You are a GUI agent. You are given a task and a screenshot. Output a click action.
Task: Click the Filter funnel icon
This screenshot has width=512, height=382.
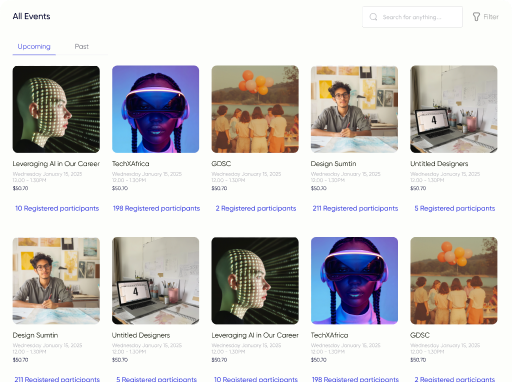pos(476,17)
